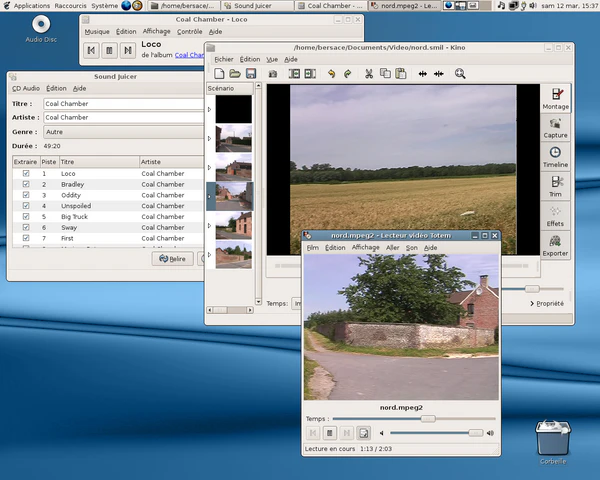This screenshot has width=600, height=480.
Task: Uncheck the Oddity track checkbox
Action: [26, 195]
